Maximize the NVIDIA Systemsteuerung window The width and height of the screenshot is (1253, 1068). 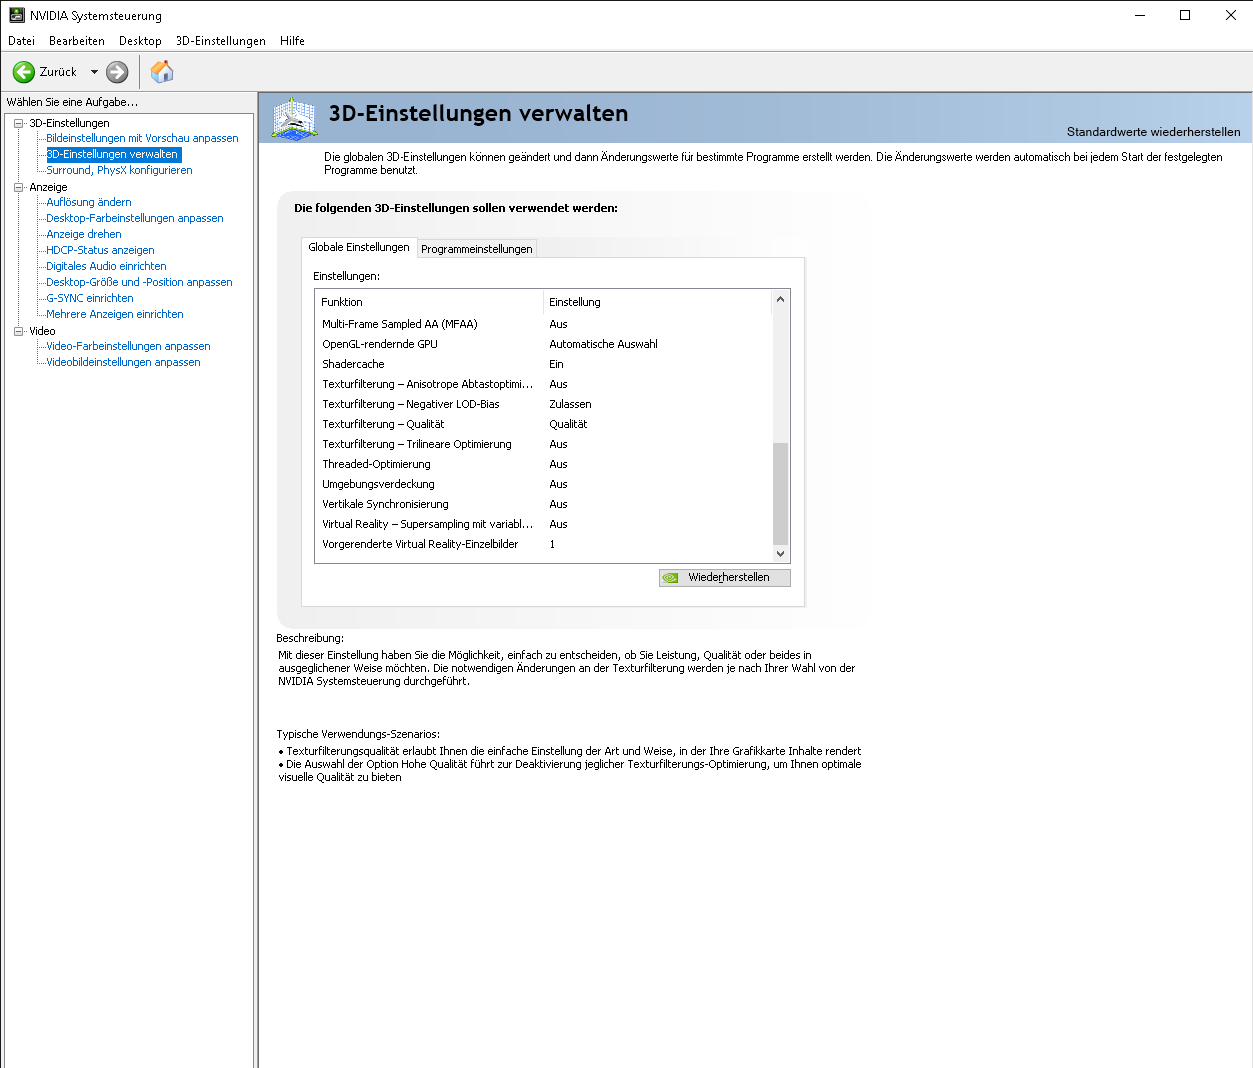(1185, 15)
